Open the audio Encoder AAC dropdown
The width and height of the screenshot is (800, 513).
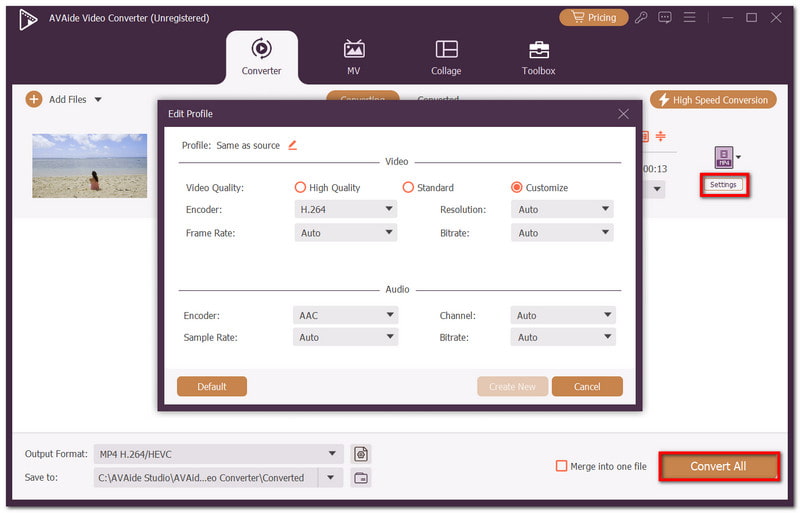pyautogui.click(x=345, y=315)
